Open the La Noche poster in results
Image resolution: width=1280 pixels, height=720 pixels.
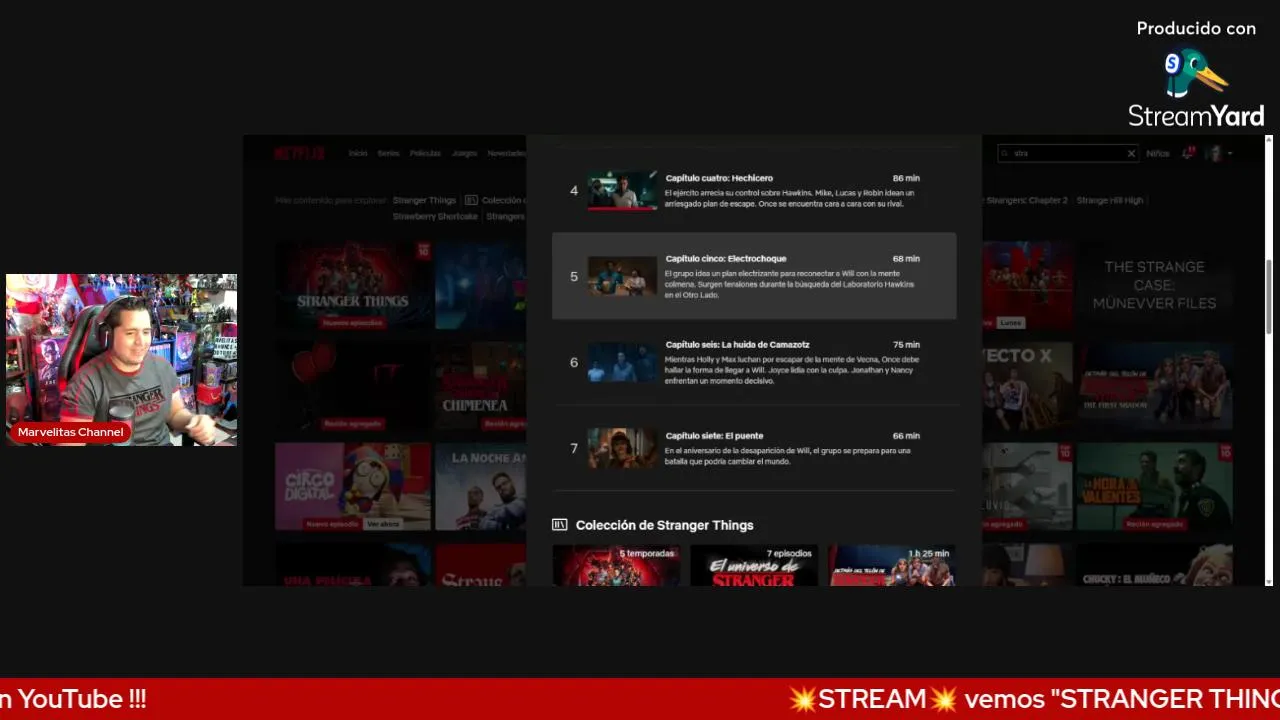482,486
